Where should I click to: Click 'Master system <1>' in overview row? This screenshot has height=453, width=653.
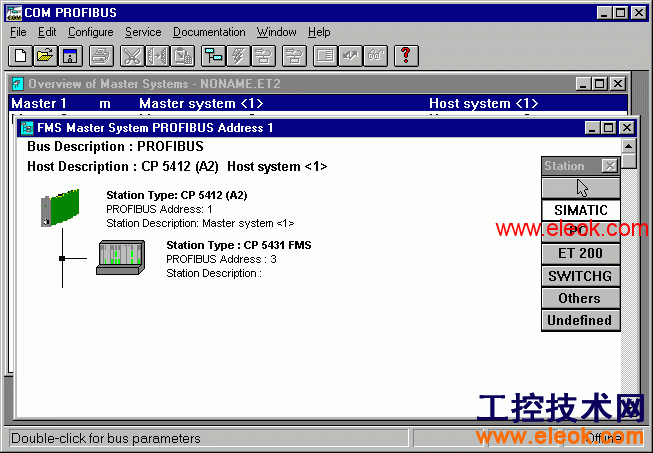(201, 103)
